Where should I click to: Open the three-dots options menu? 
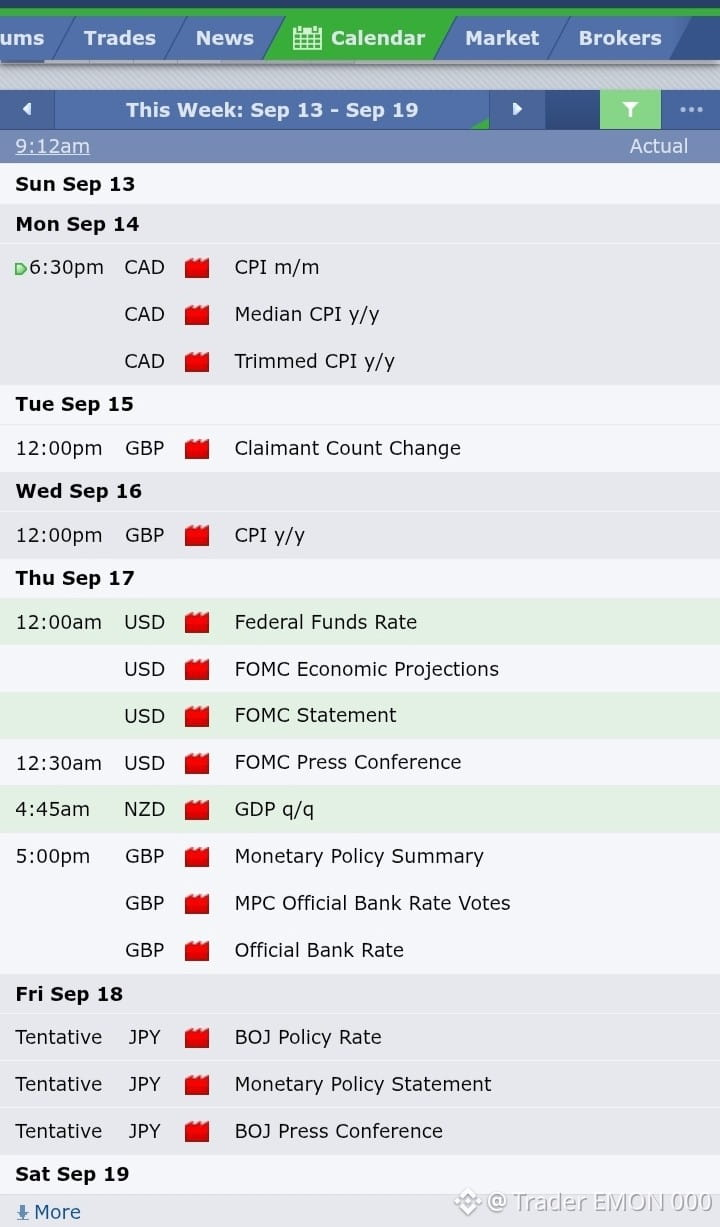click(x=691, y=109)
